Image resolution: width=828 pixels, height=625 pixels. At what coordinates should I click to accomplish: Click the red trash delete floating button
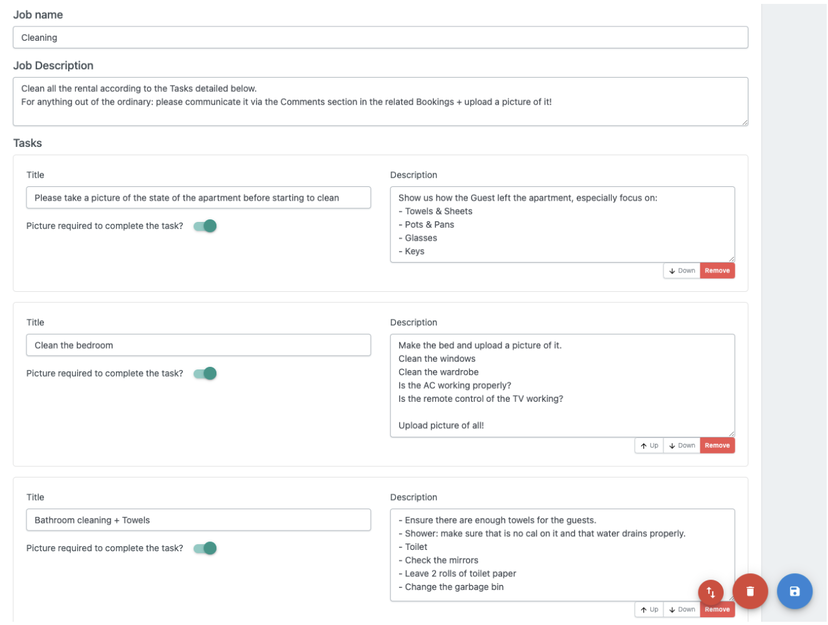click(x=750, y=591)
